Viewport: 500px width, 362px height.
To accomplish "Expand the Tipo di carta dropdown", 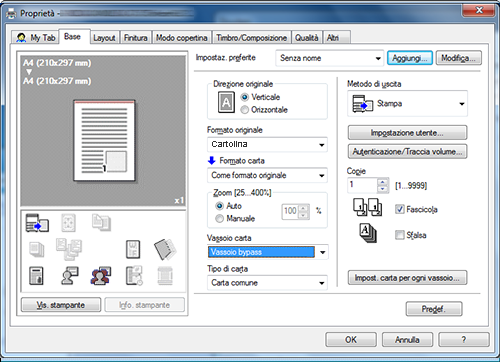I will click(x=267, y=283).
